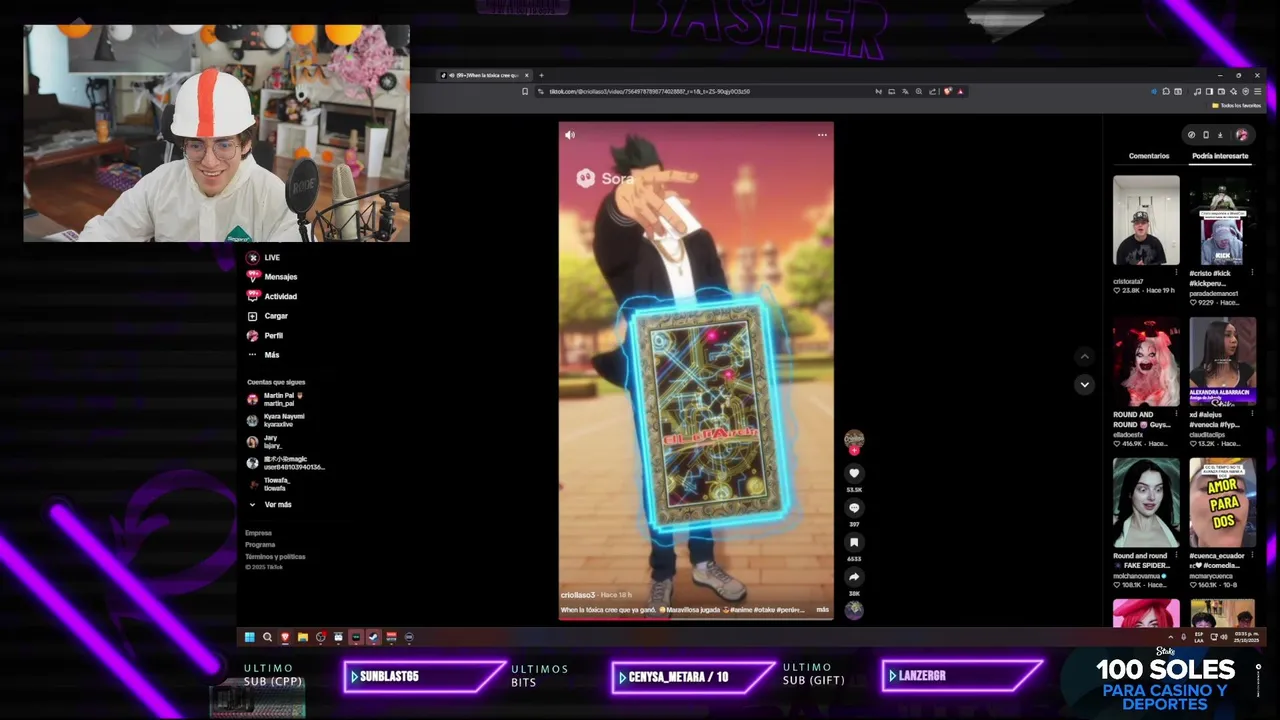This screenshot has height=720, width=1280.
Task: Open Steam from the taskbar
Action: click(x=373, y=637)
